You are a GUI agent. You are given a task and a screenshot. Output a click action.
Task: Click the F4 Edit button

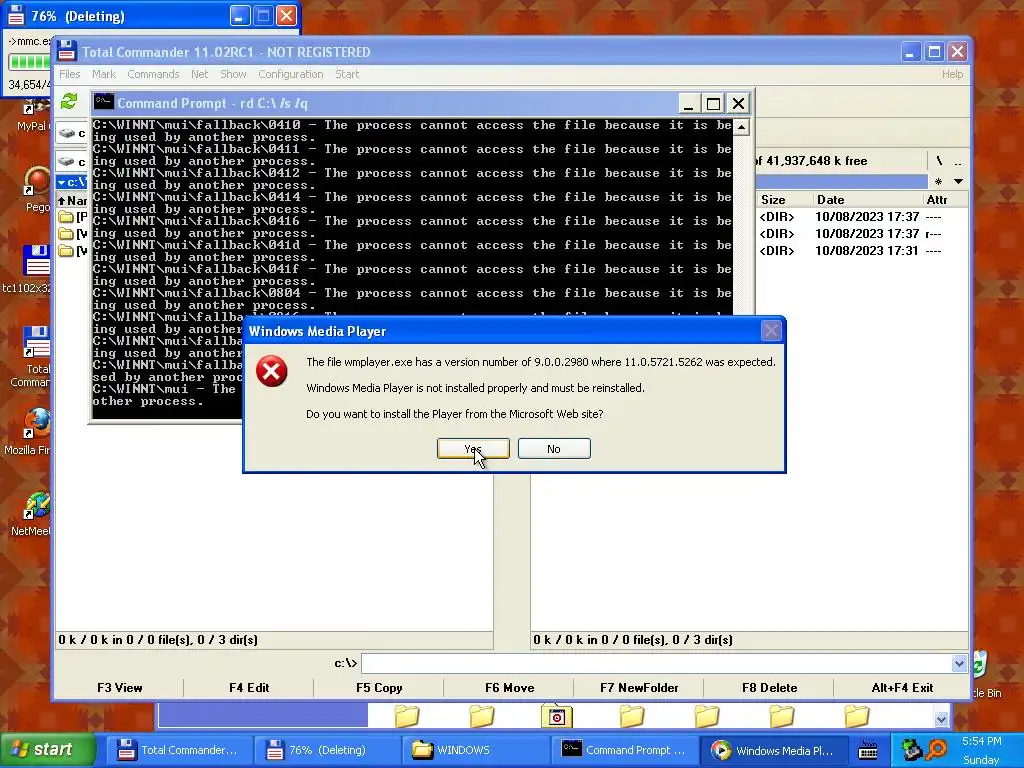(x=249, y=688)
